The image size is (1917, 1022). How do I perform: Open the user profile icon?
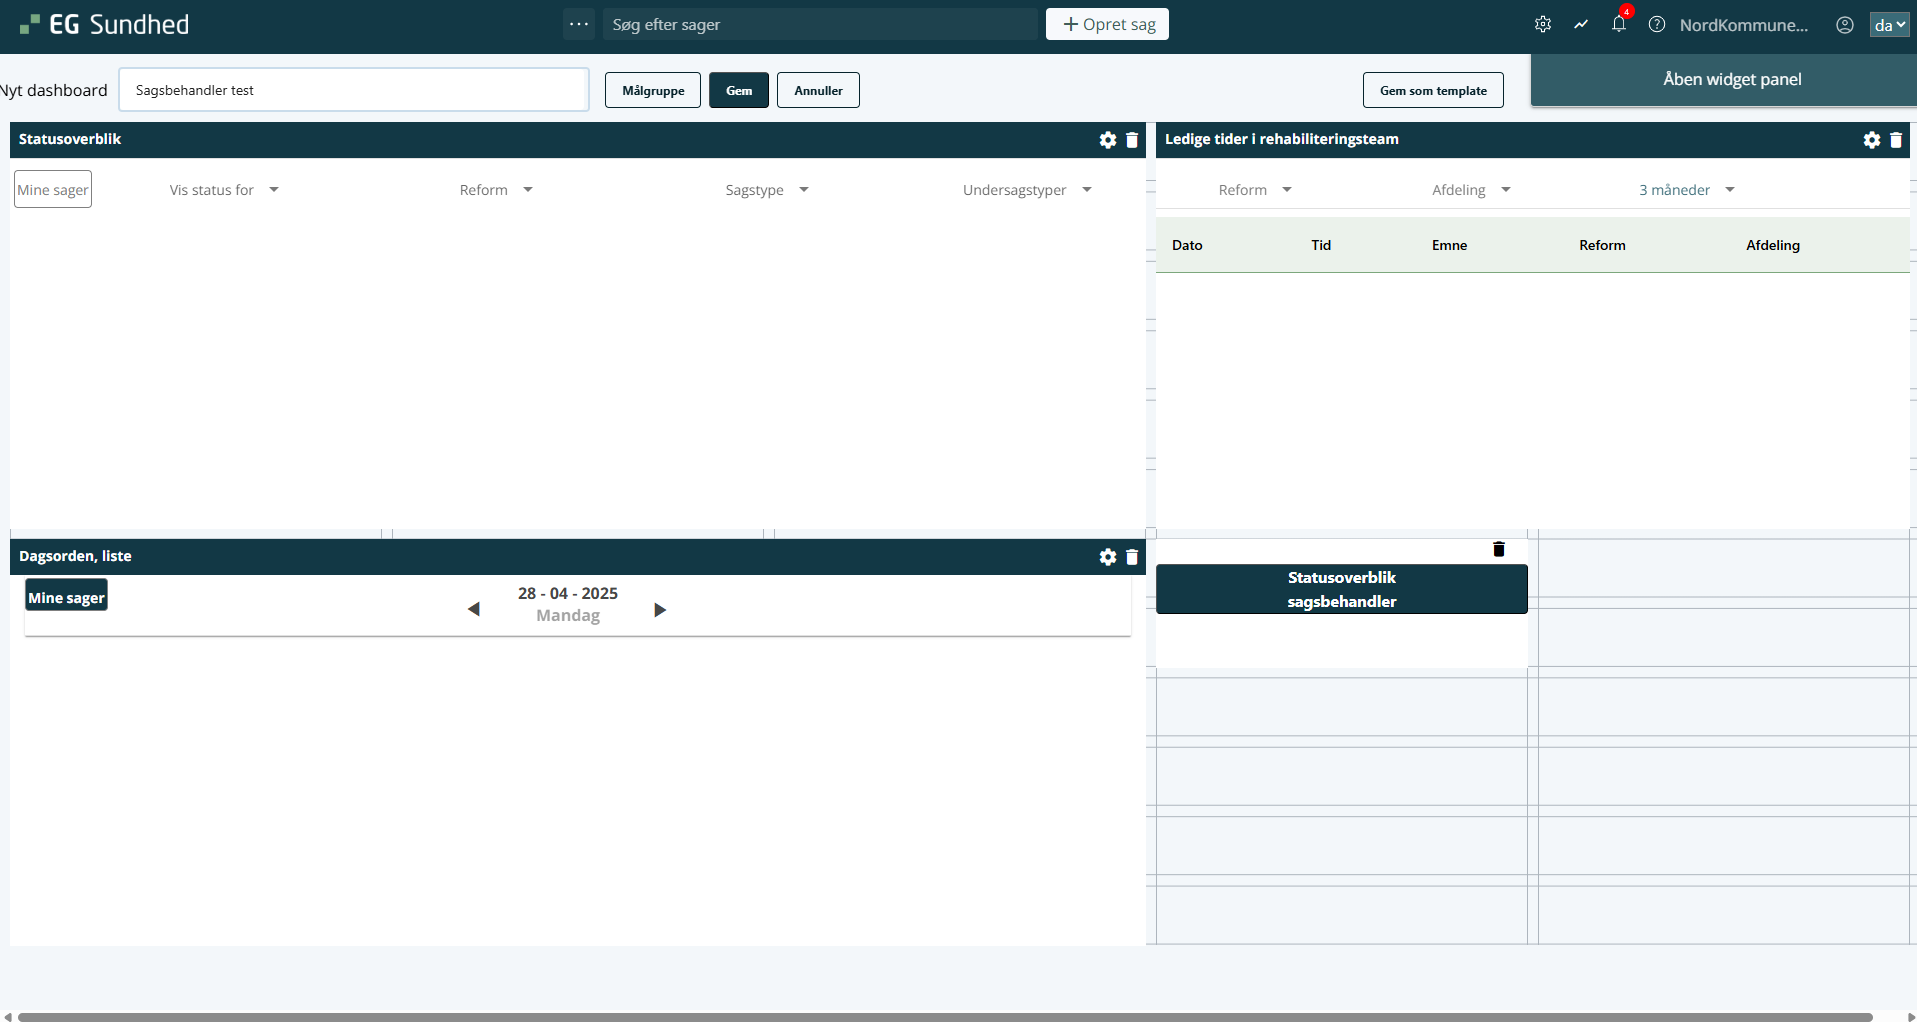pos(1845,25)
